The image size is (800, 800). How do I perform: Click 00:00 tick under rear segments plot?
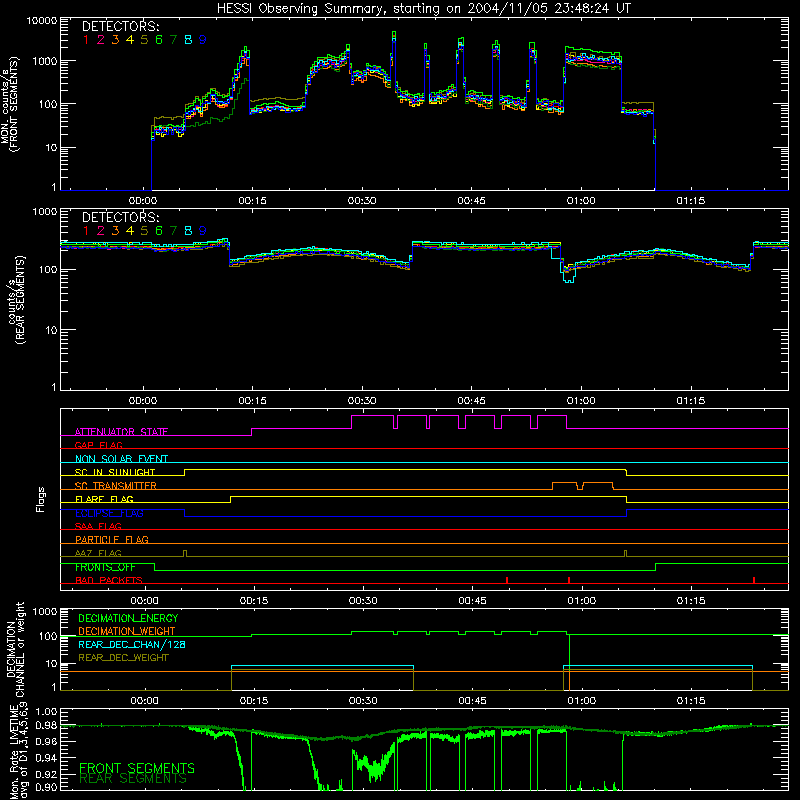(x=143, y=401)
